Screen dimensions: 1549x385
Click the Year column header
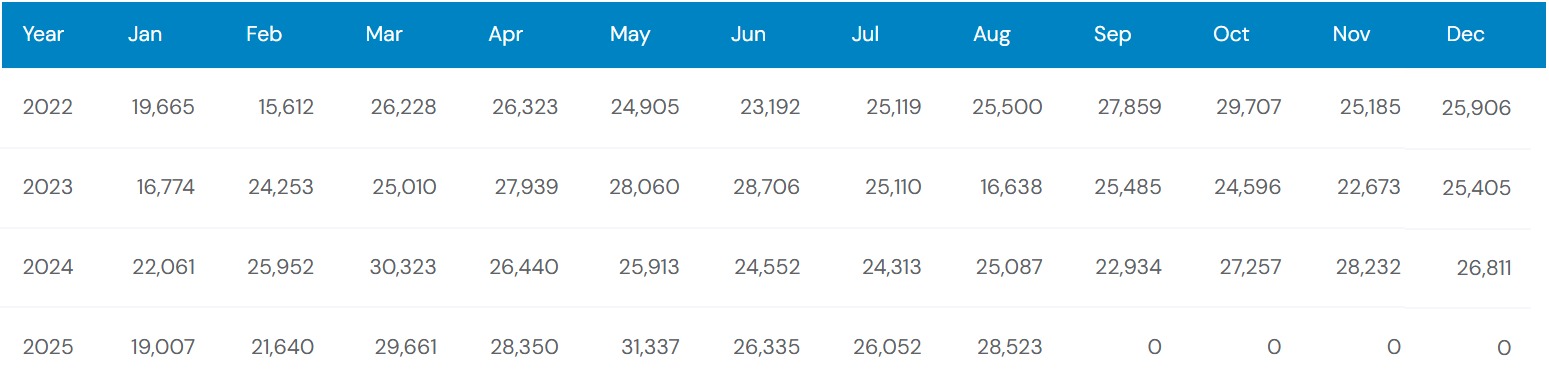[43, 34]
